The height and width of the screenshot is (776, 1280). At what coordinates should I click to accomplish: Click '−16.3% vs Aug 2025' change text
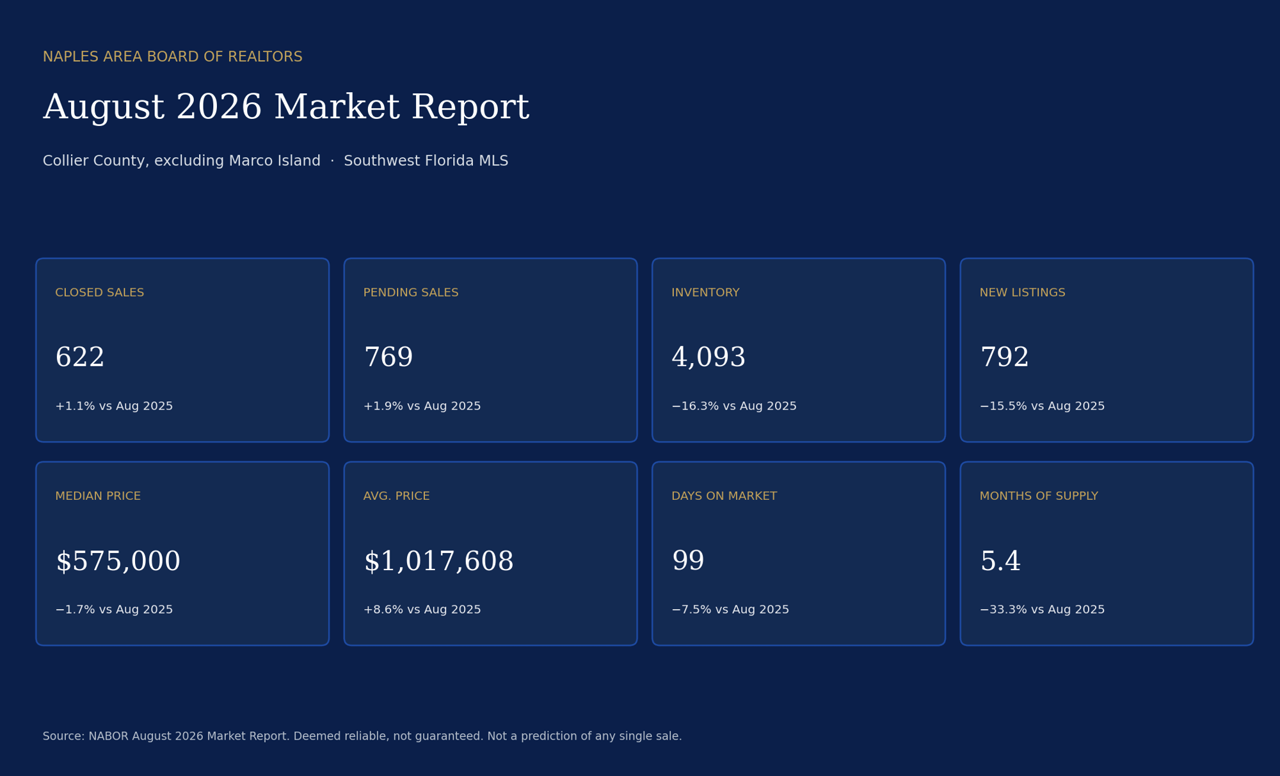click(734, 407)
